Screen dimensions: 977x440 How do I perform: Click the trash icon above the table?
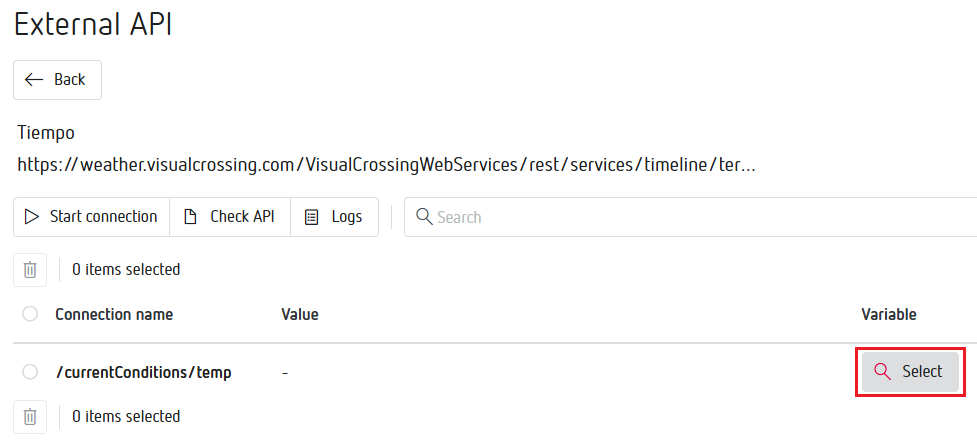point(30,269)
